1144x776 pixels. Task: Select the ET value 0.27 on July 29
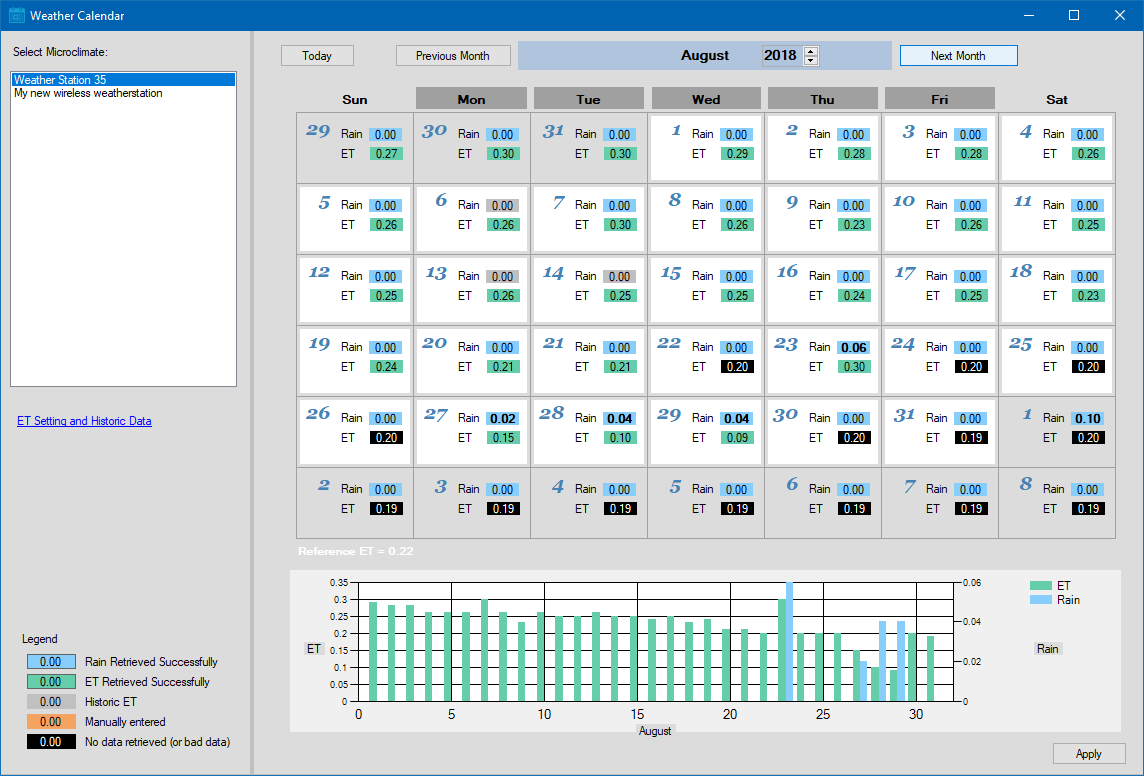[386, 154]
